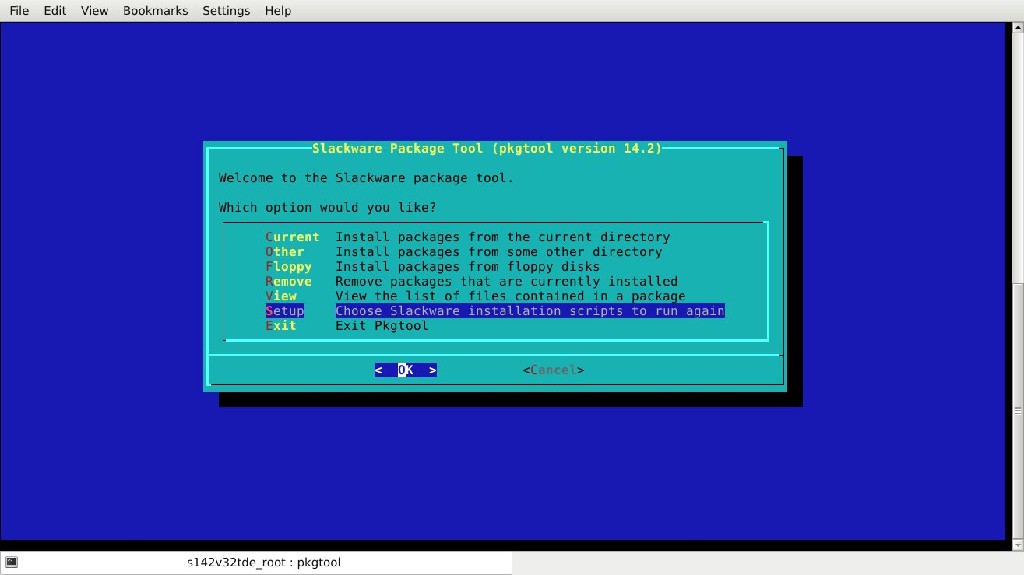Viewport: 1024px width, 575px height.
Task: Click the terminal tab icon
Action: click(x=11, y=562)
